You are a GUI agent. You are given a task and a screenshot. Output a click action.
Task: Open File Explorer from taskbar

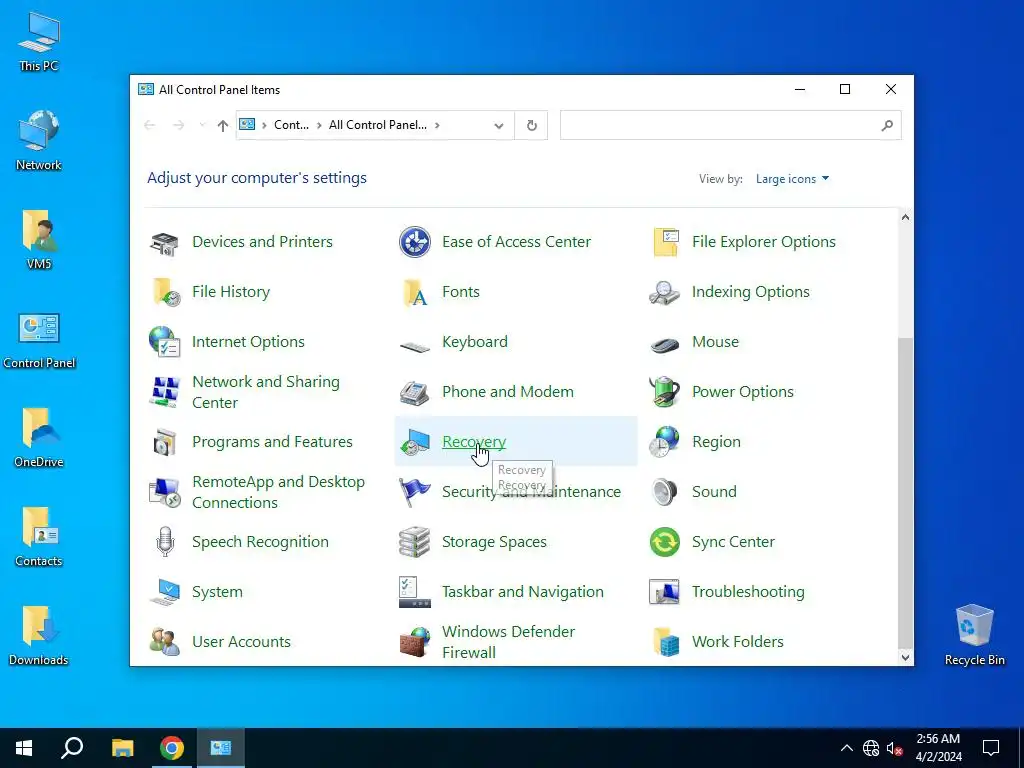point(122,748)
